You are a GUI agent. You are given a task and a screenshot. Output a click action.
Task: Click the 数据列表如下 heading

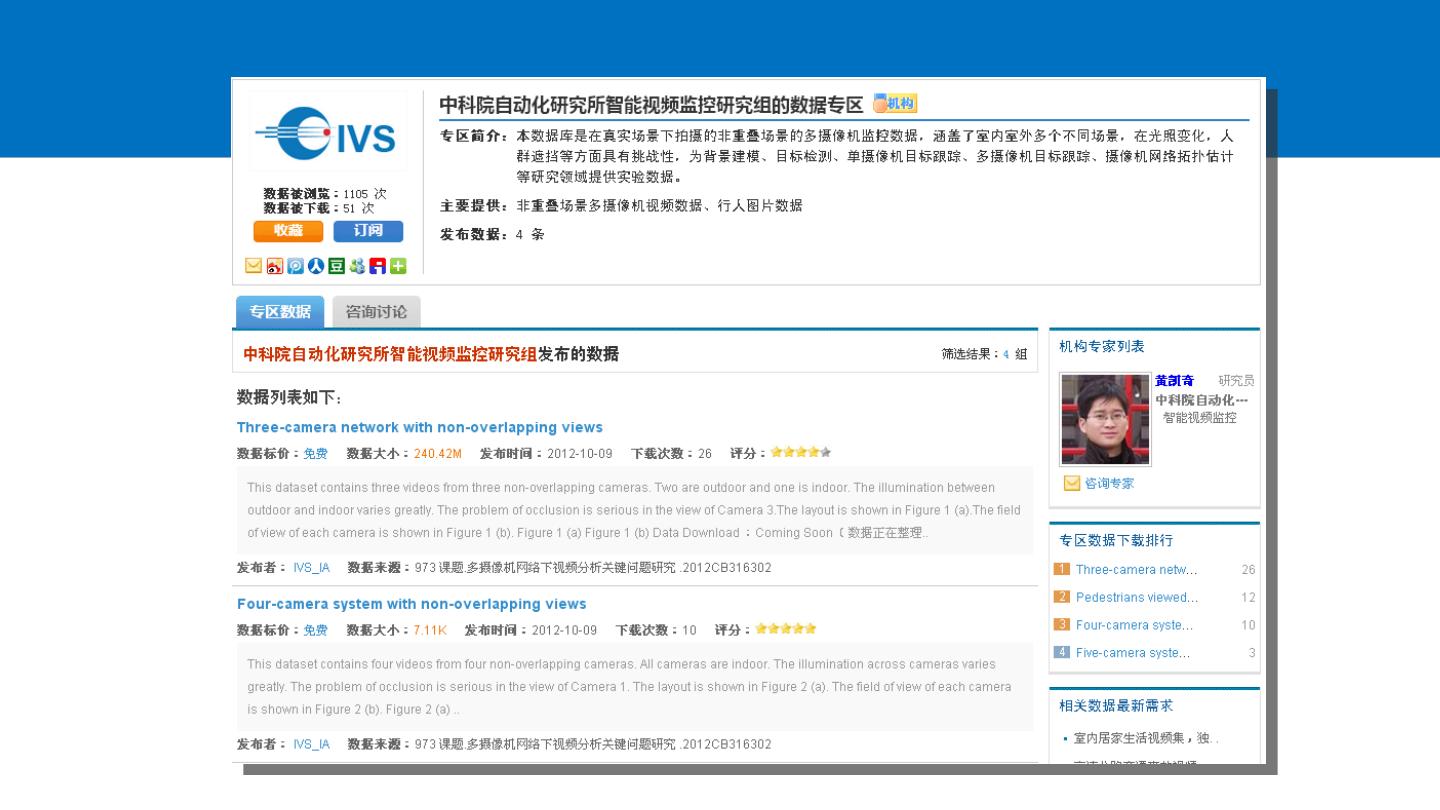point(289,398)
